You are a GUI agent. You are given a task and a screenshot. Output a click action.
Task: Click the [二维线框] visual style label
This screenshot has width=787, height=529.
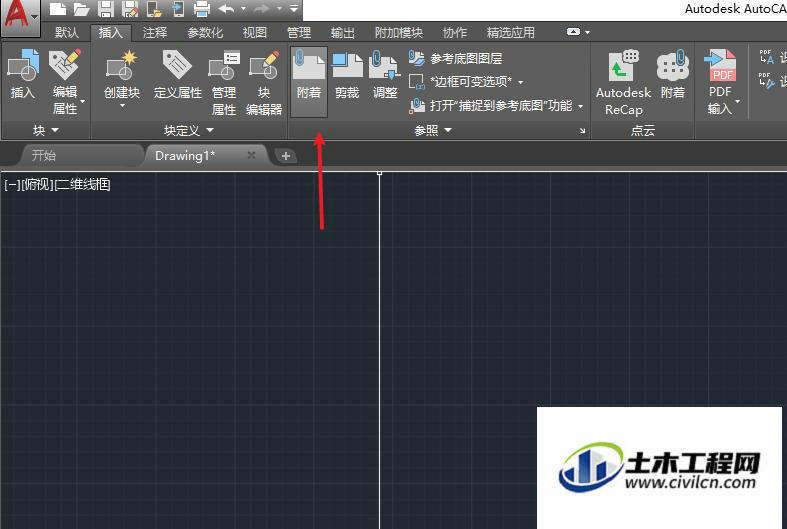(82, 185)
